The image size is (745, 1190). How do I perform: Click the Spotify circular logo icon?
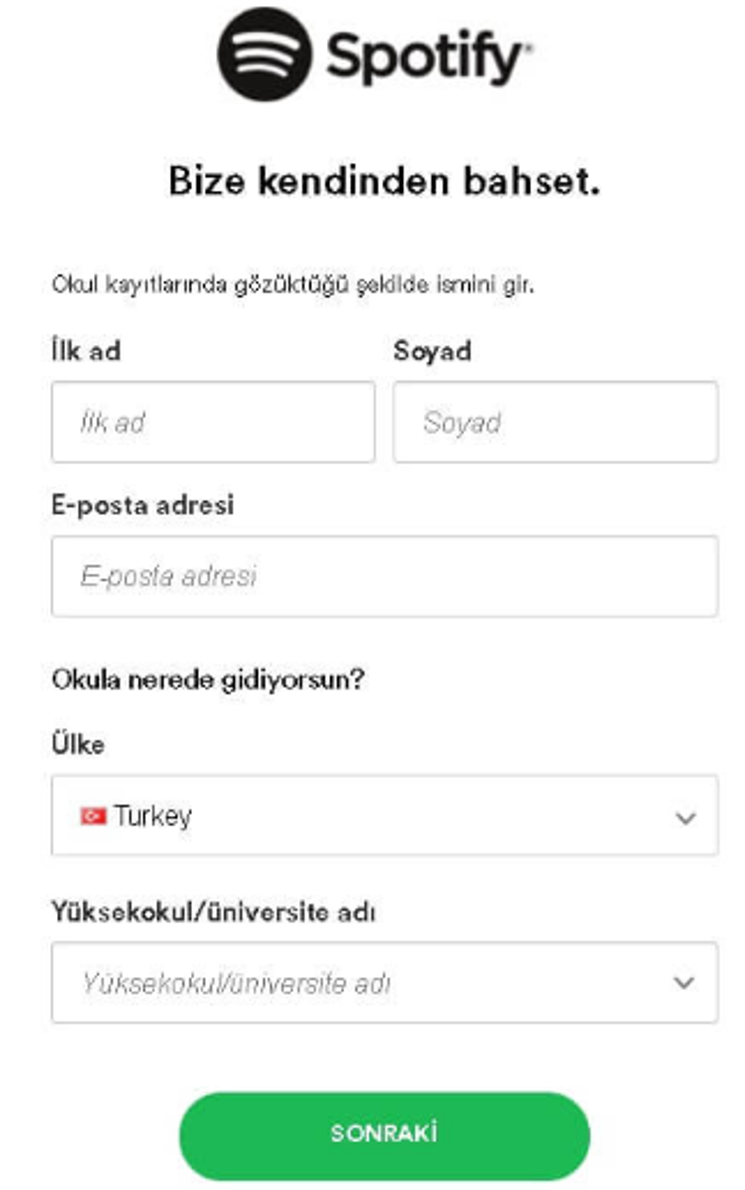pos(264,55)
